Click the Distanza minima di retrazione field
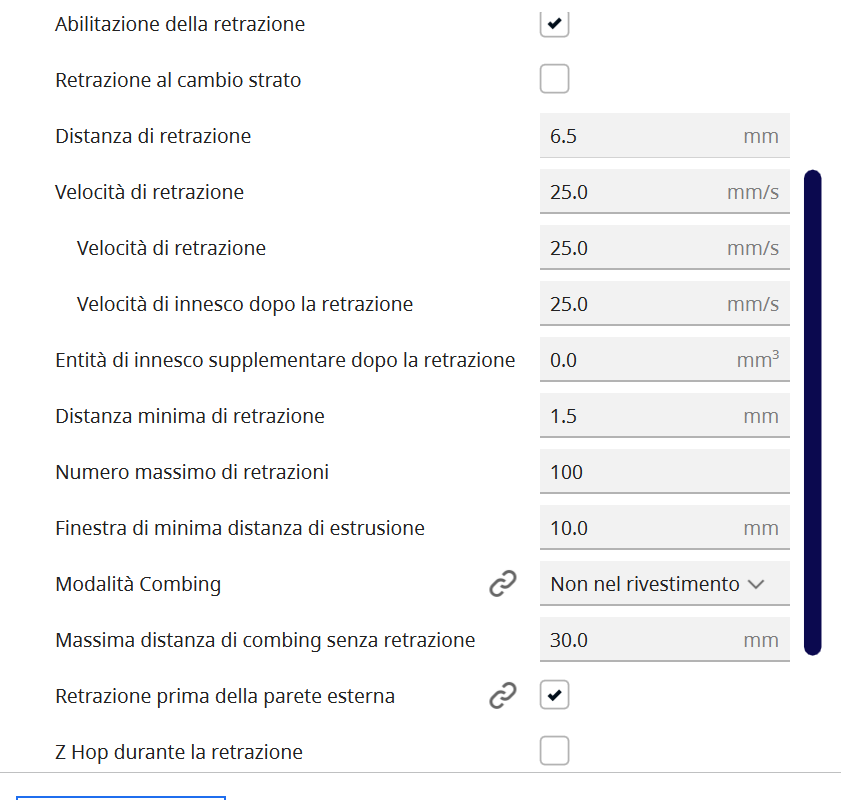The width and height of the screenshot is (841, 800). 640,417
